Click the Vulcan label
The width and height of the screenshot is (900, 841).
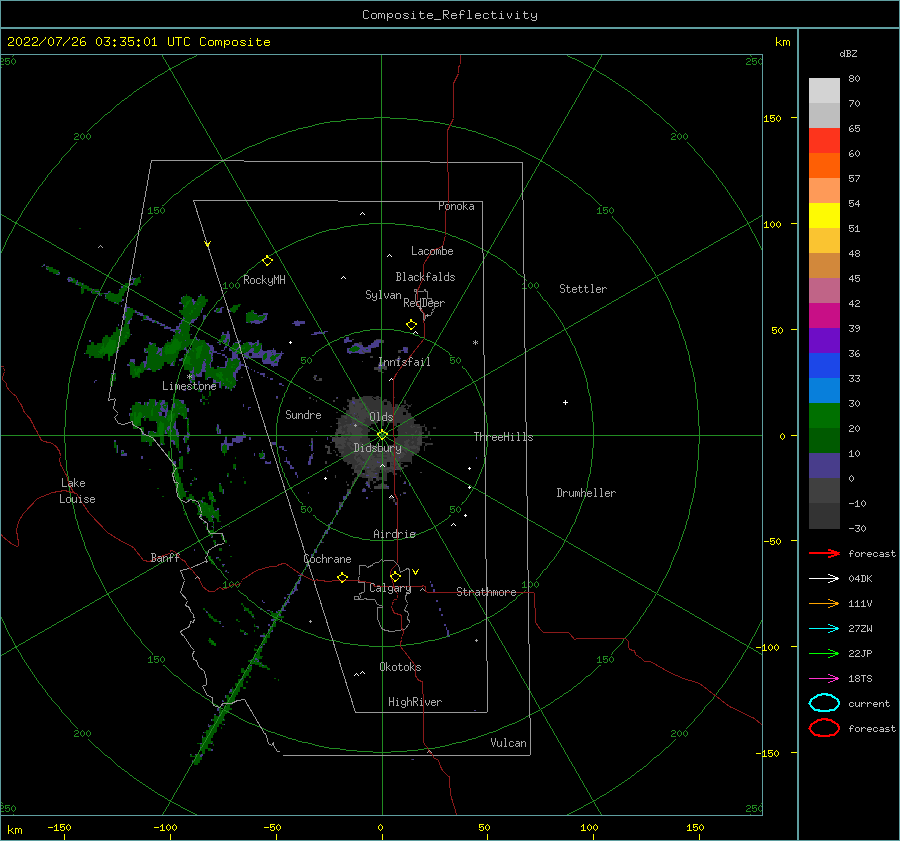coord(509,743)
